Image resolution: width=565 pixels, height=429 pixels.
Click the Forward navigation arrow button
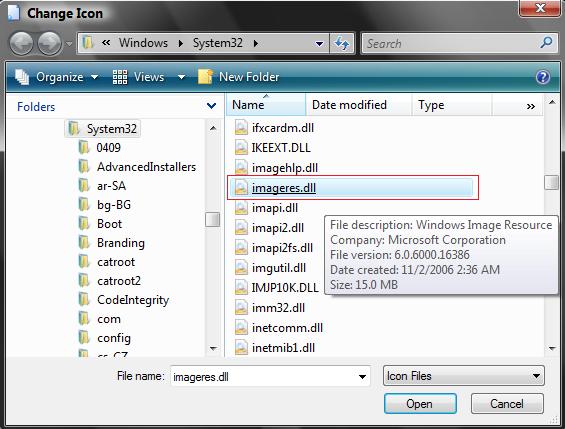click(49, 44)
